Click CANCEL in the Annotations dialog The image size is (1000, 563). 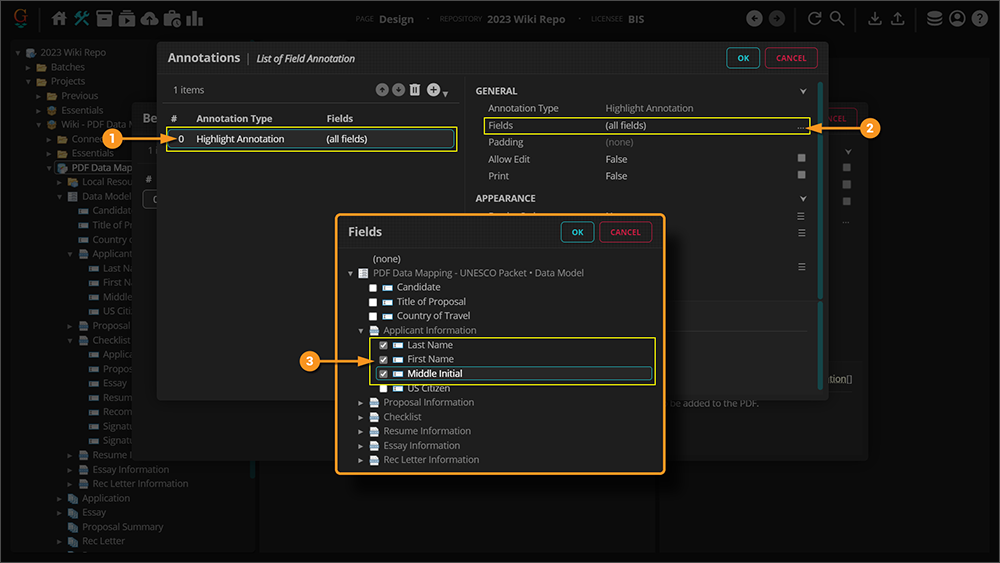(x=791, y=58)
